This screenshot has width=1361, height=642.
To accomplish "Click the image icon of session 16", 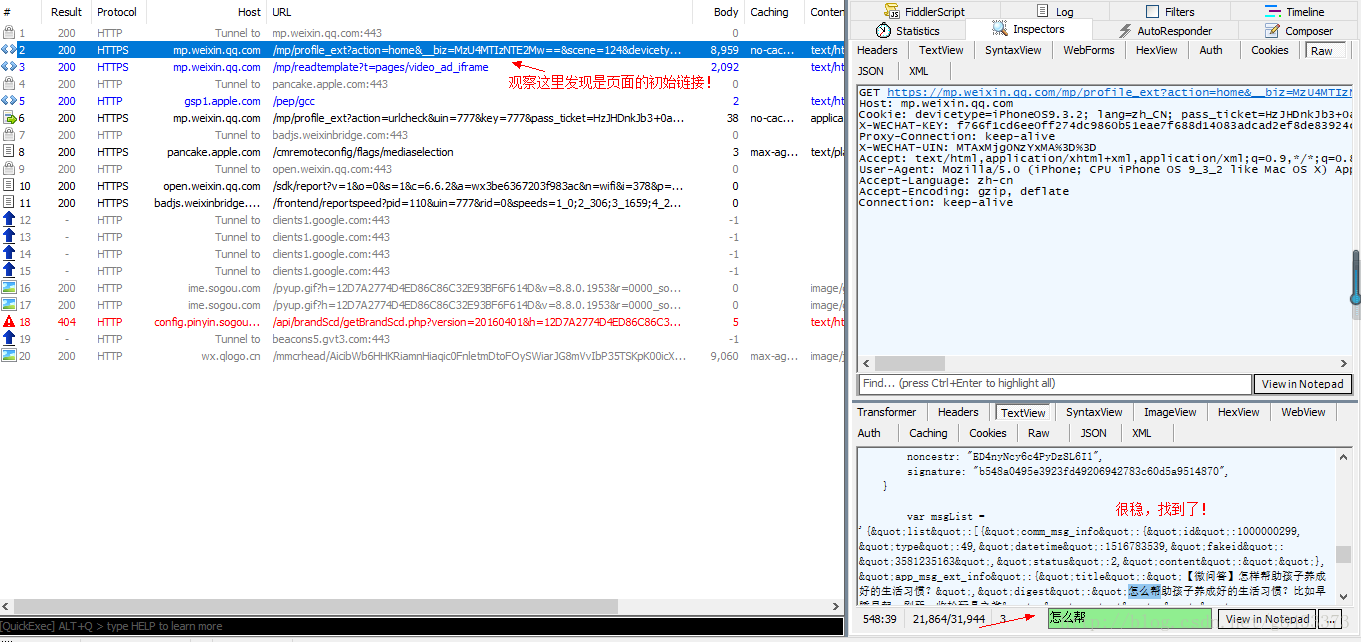I will click(x=9, y=288).
